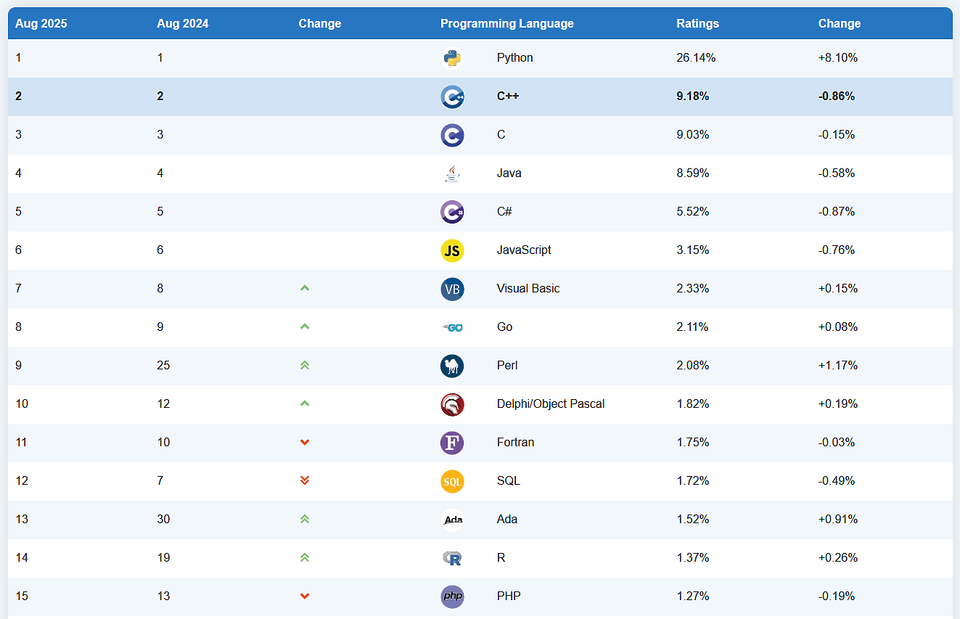Click the Fortran purple F icon
Viewport: 960px width, 619px height.
pos(452,443)
